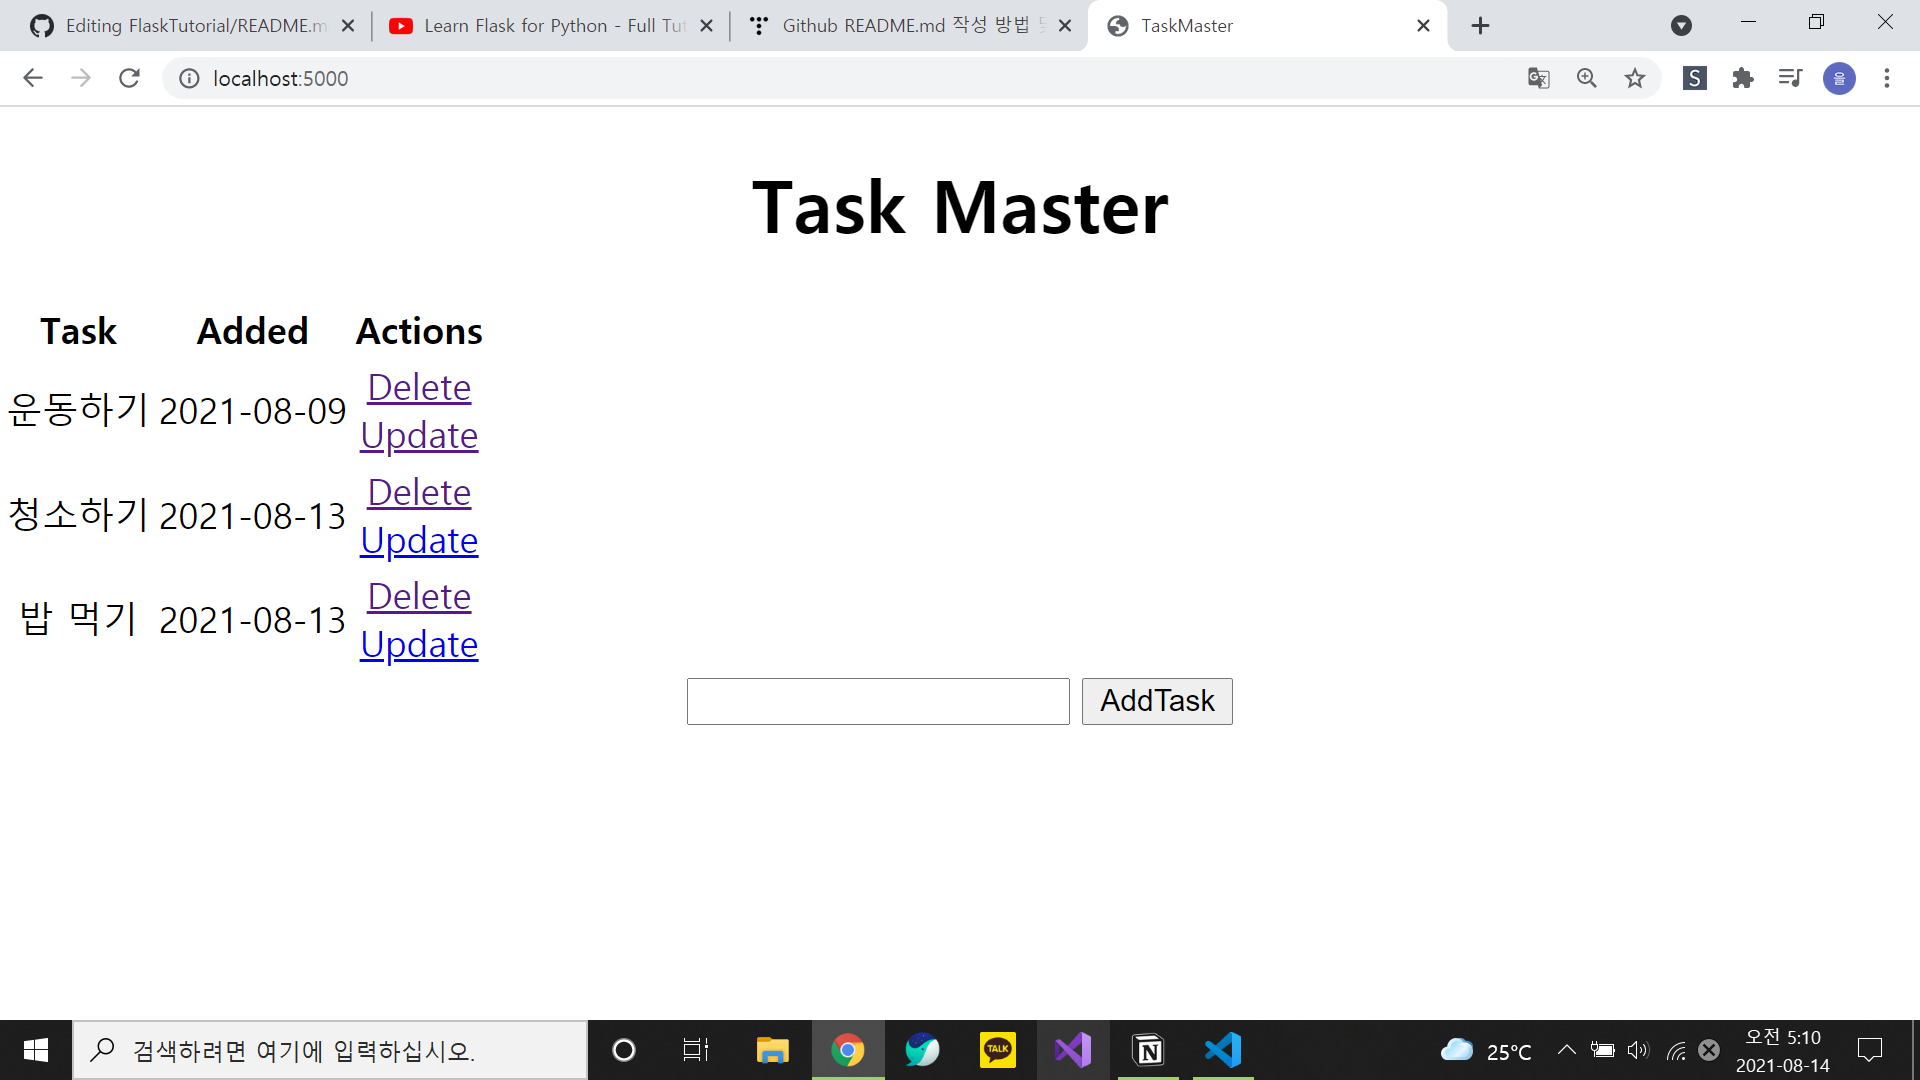The height and width of the screenshot is (1080, 1920).
Task: Click Delete link for the 밥 먹기 task
Action: [419, 596]
